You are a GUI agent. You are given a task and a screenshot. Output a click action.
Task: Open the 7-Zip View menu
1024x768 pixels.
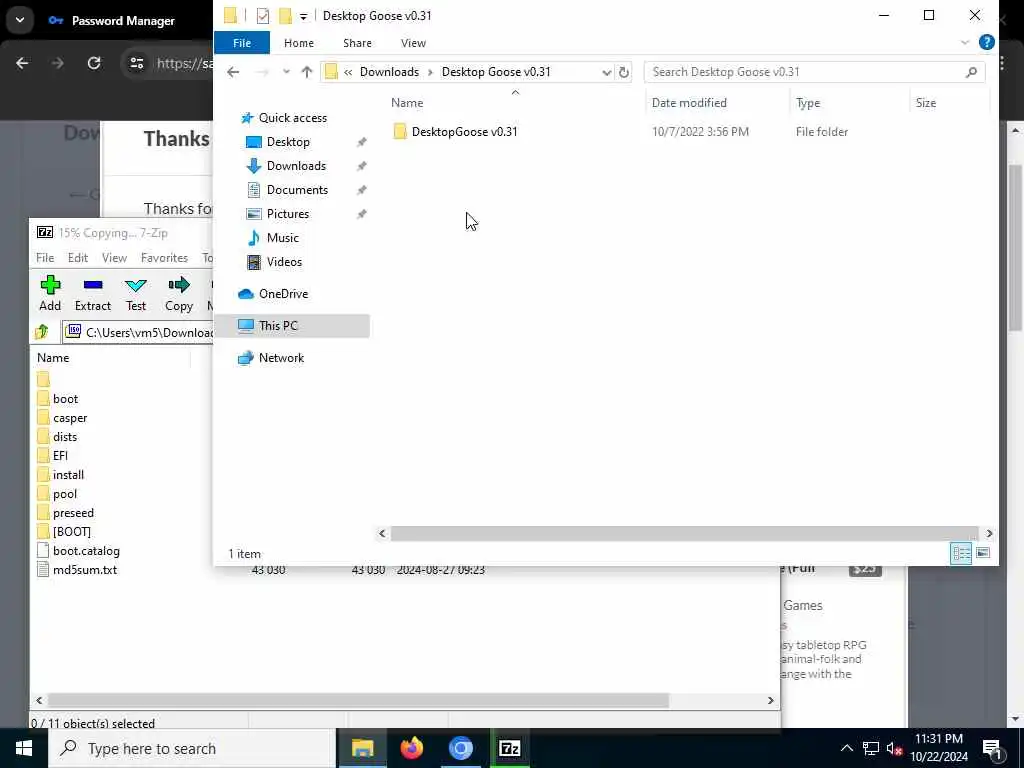(114, 257)
